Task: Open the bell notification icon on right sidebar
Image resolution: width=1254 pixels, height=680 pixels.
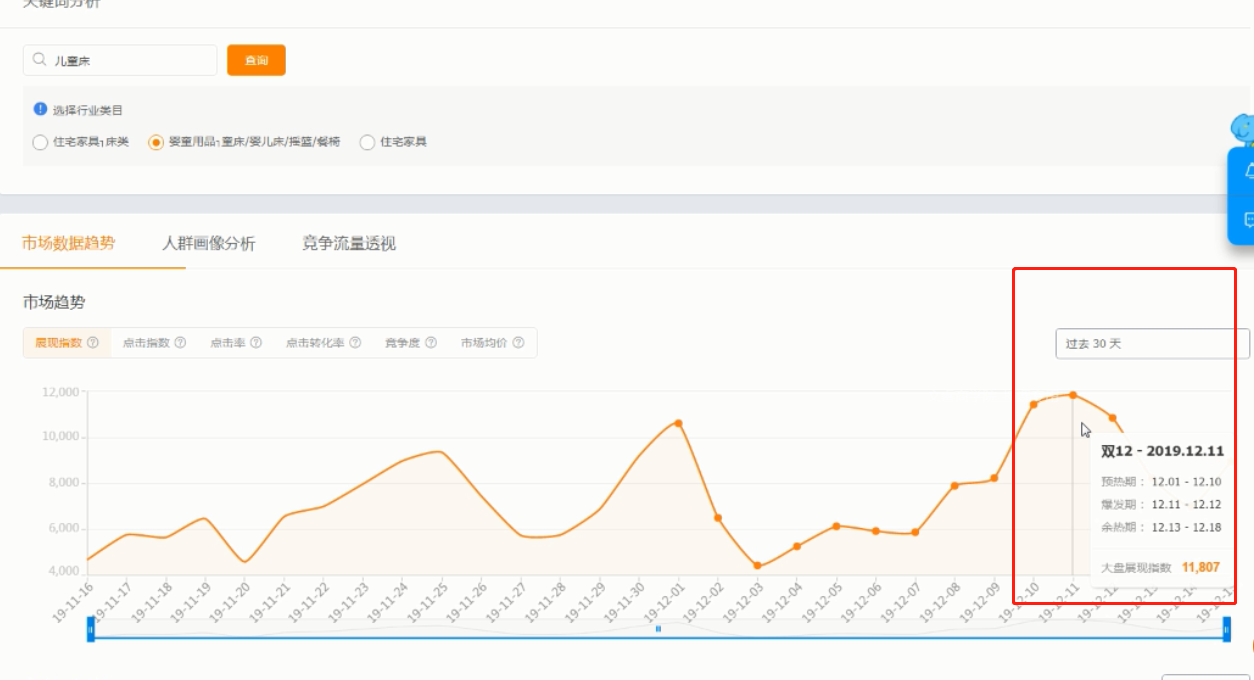Action: (x=1247, y=172)
